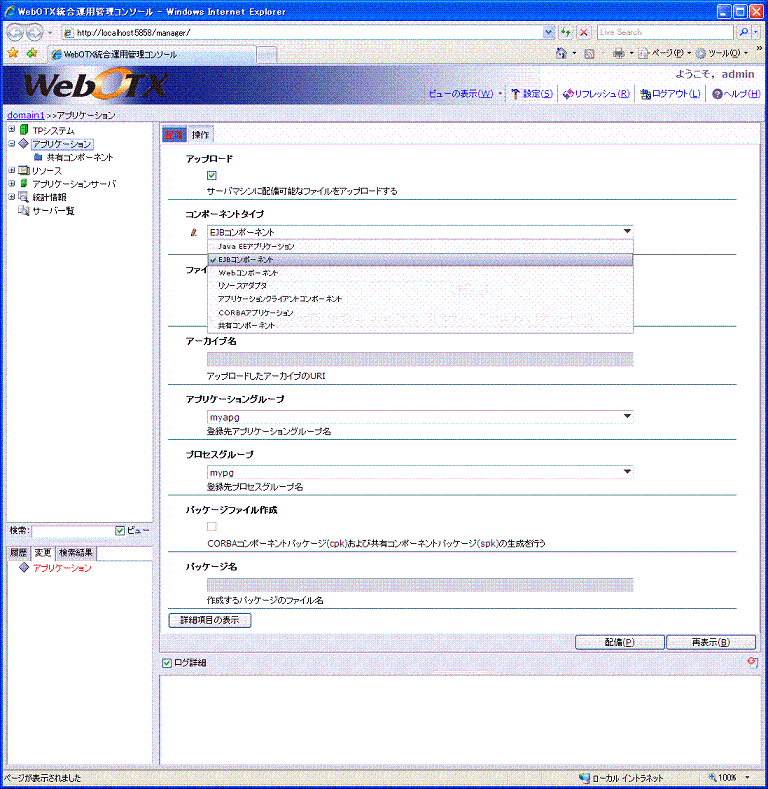Toggle the ログ詳細 checkbox
768x789 pixels.
point(167,663)
